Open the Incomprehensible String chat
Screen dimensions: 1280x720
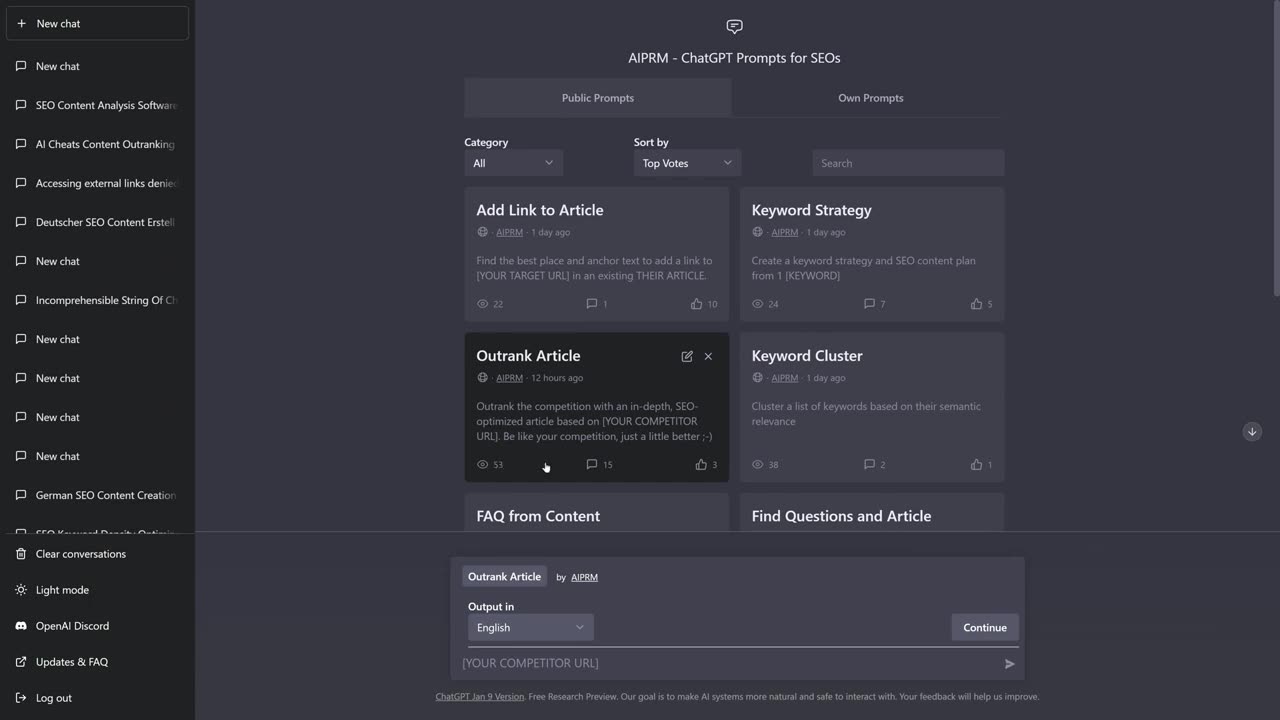click(x=97, y=300)
